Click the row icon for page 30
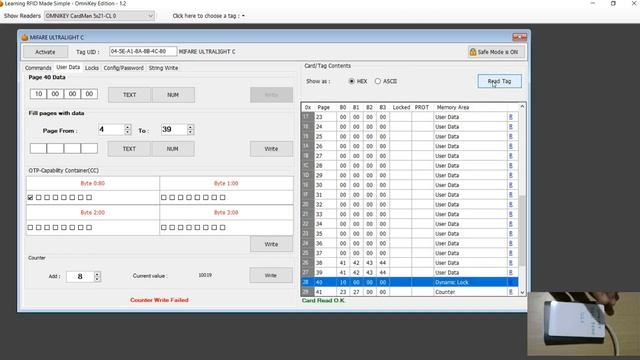This screenshot has width=640, height=360. [x=511, y=185]
